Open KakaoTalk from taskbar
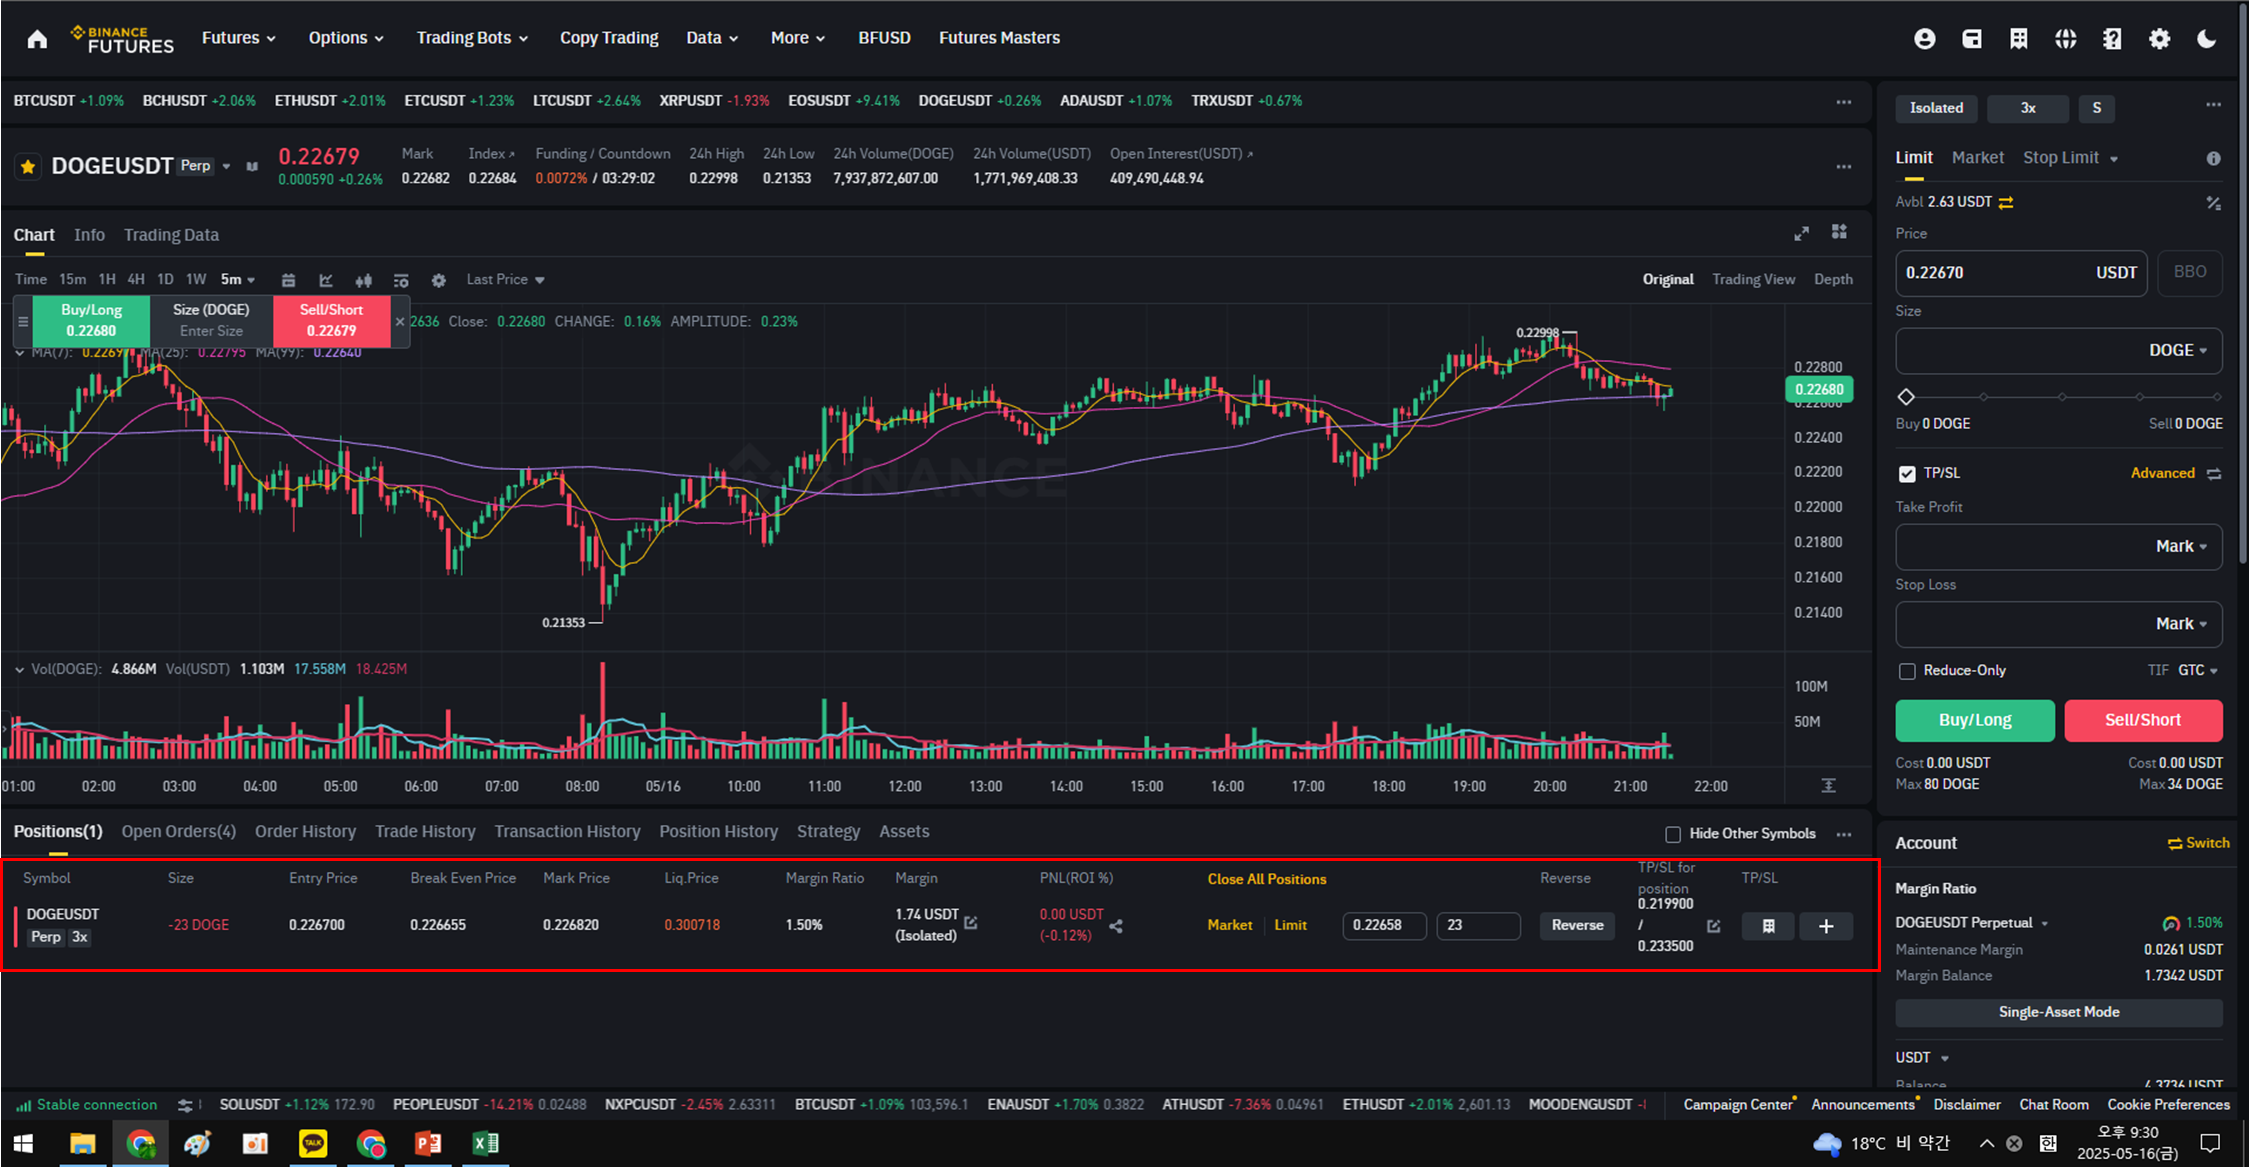Viewport: 2249px width, 1167px height. (313, 1143)
